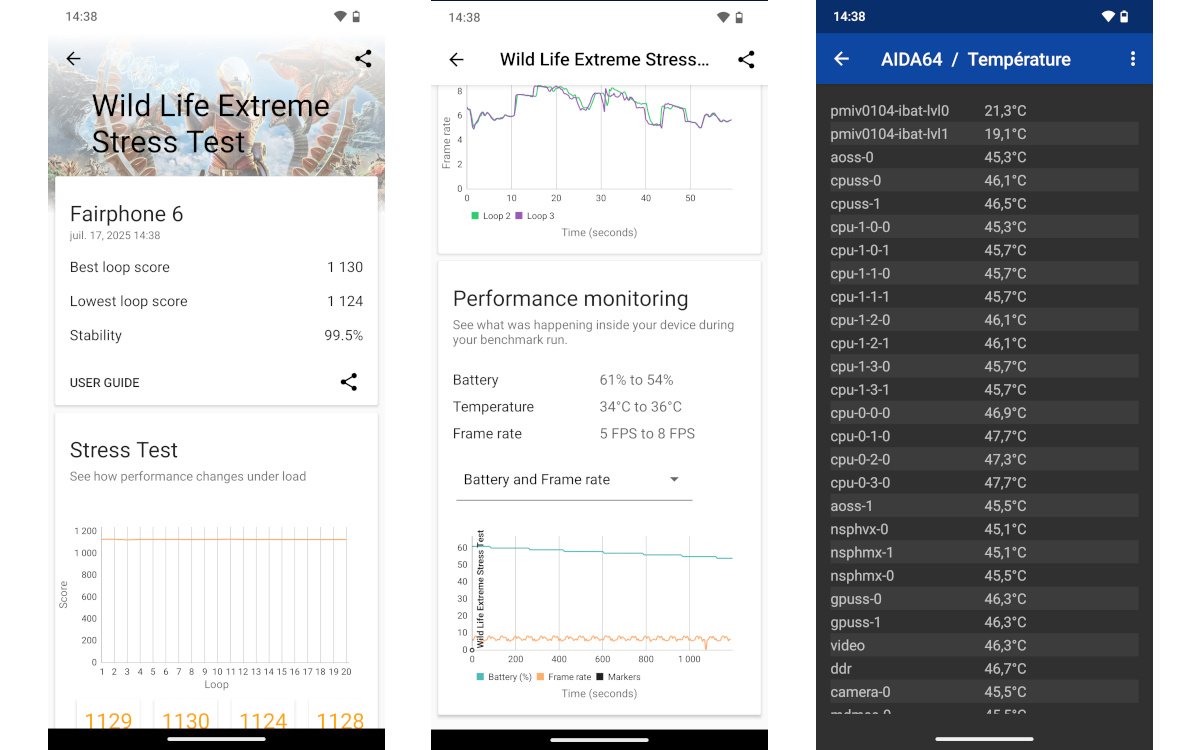Tap Wi-Fi status icon on the middle phone screen
This screenshot has height=750, width=1200.
723,17
